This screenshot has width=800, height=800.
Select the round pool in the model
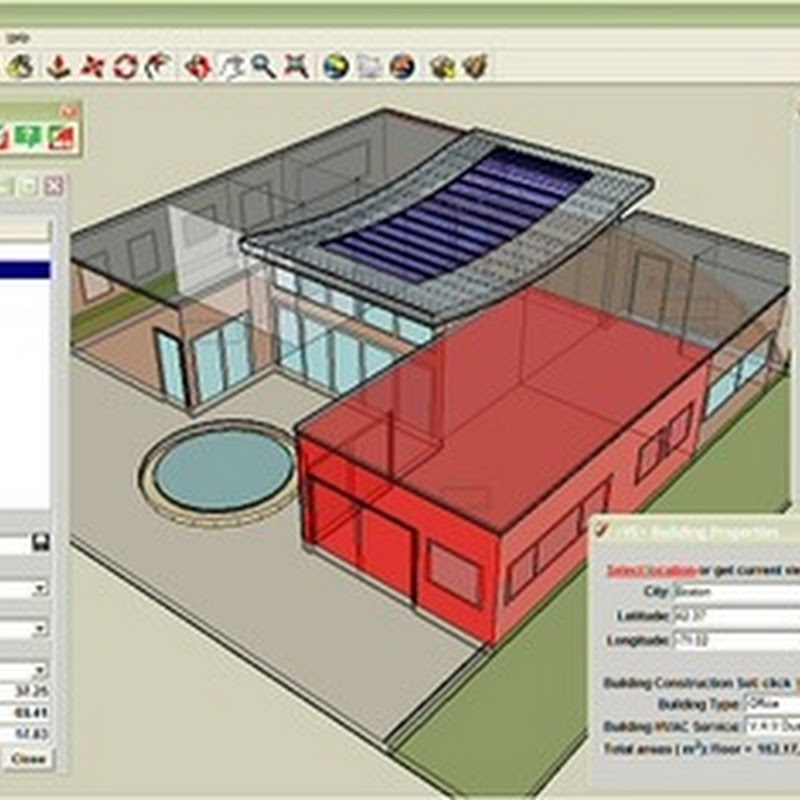pyautogui.click(x=222, y=469)
